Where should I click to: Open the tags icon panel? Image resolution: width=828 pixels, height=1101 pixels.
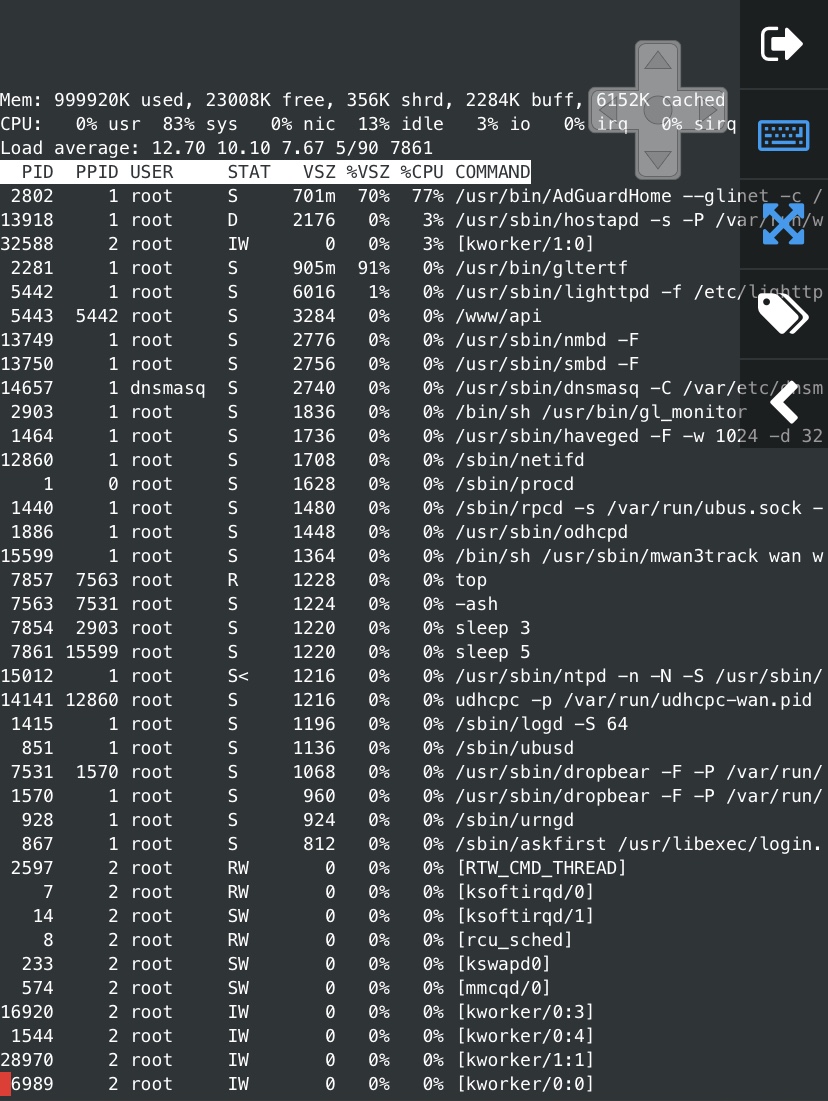tap(783, 314)
